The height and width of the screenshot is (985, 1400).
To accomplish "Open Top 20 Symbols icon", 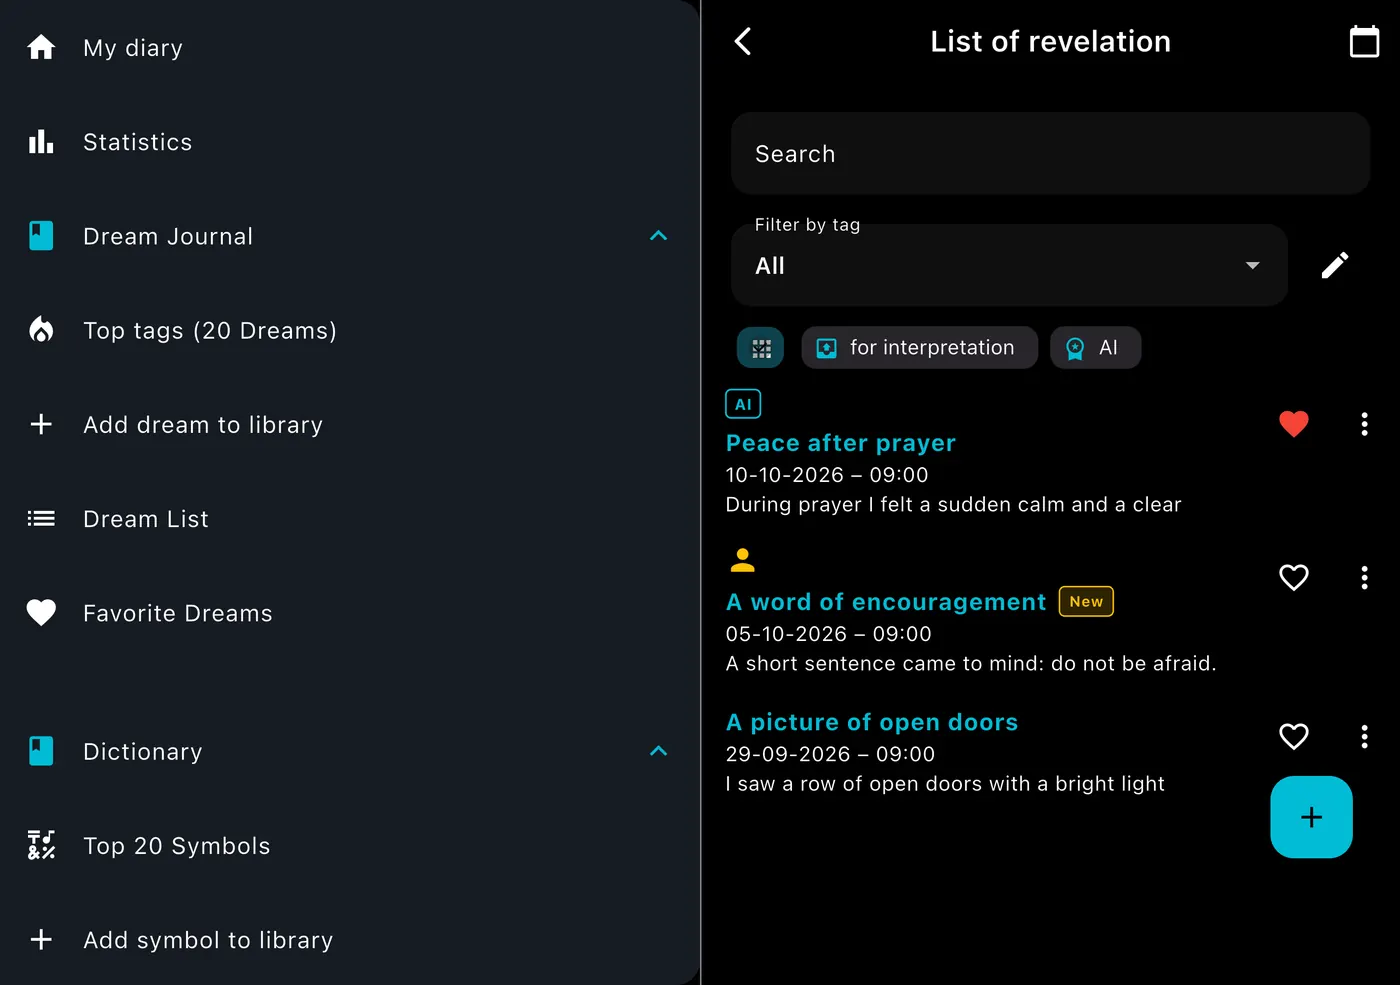I will point(41,845).
